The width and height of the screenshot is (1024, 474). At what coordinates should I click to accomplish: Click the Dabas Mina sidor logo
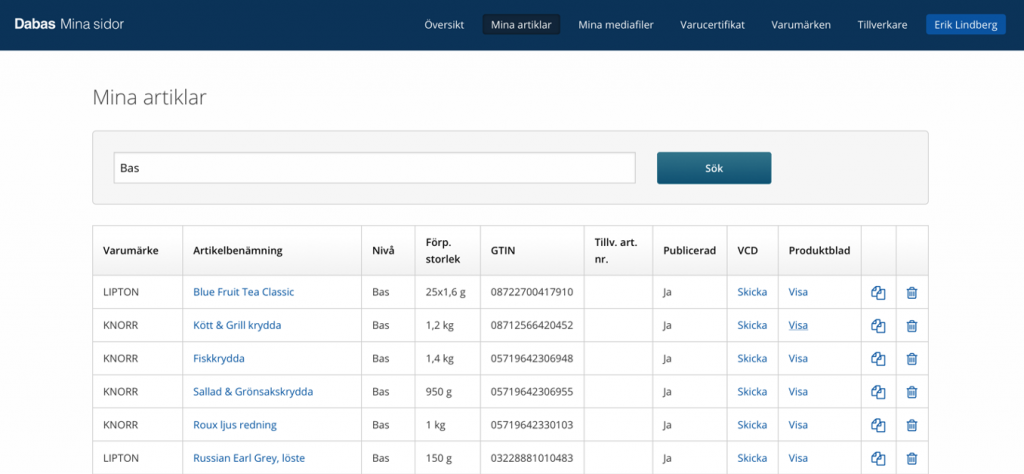pyautogui.click(x=69, y=25)
